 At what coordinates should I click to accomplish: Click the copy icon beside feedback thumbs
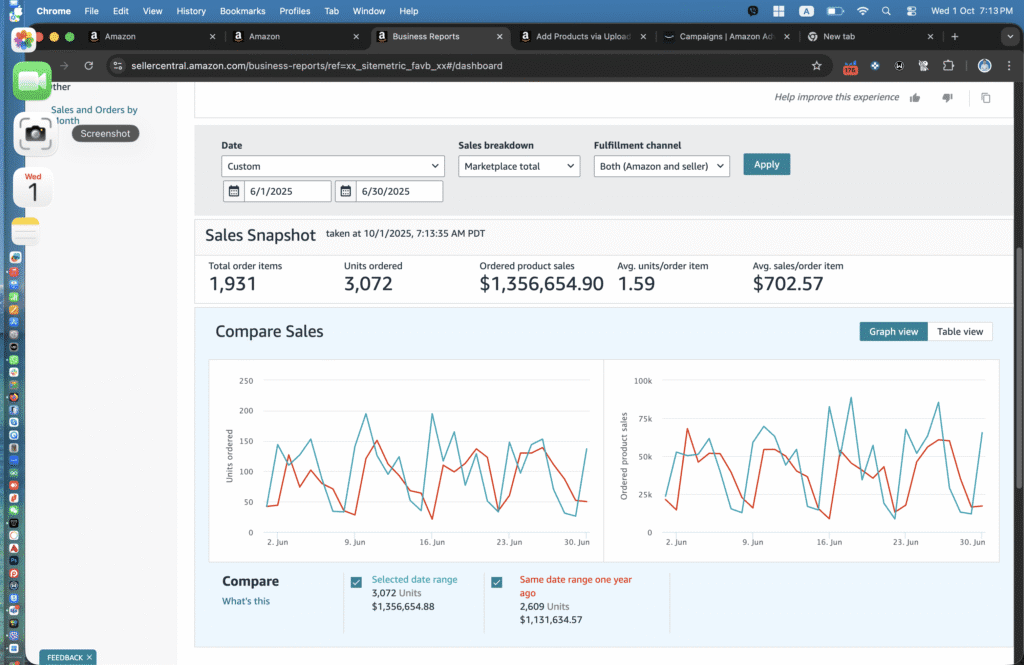(x=985, y=98)
